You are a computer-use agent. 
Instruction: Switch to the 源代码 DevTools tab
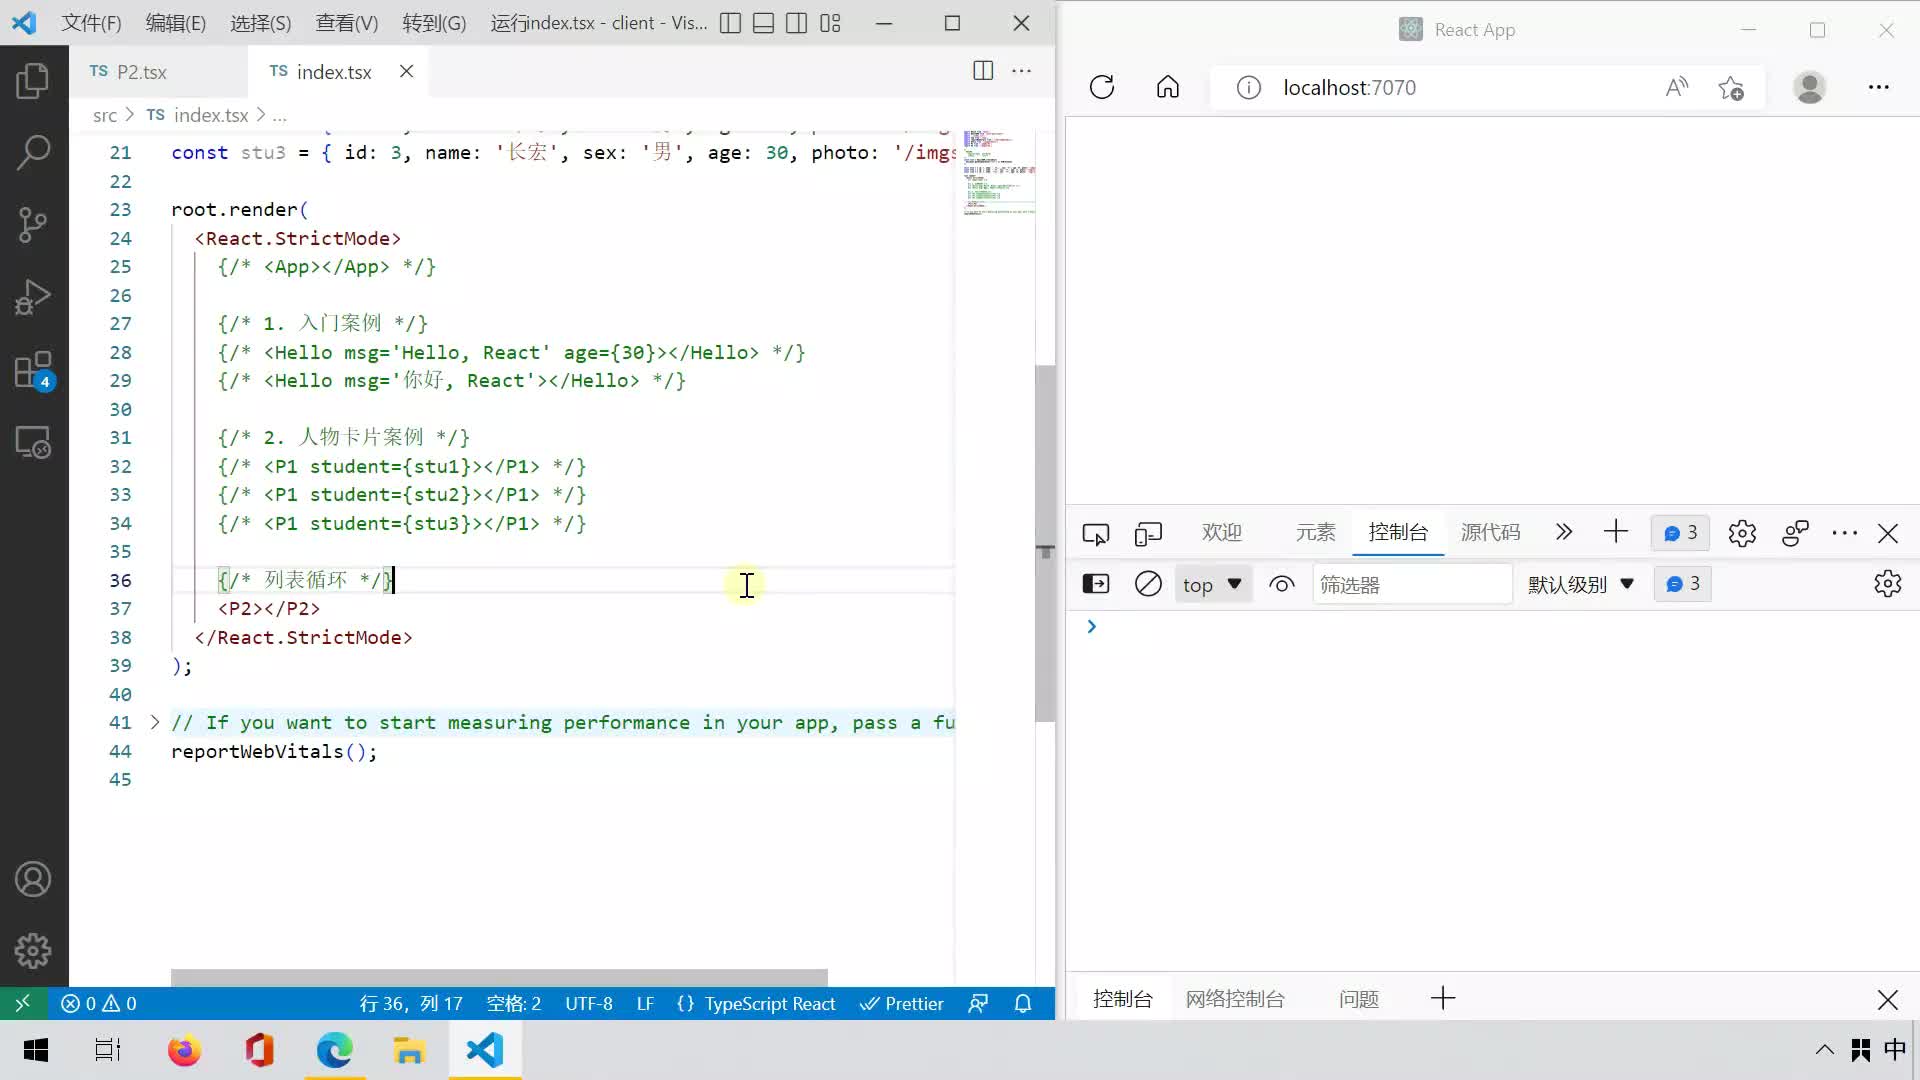click(1490, 532)
